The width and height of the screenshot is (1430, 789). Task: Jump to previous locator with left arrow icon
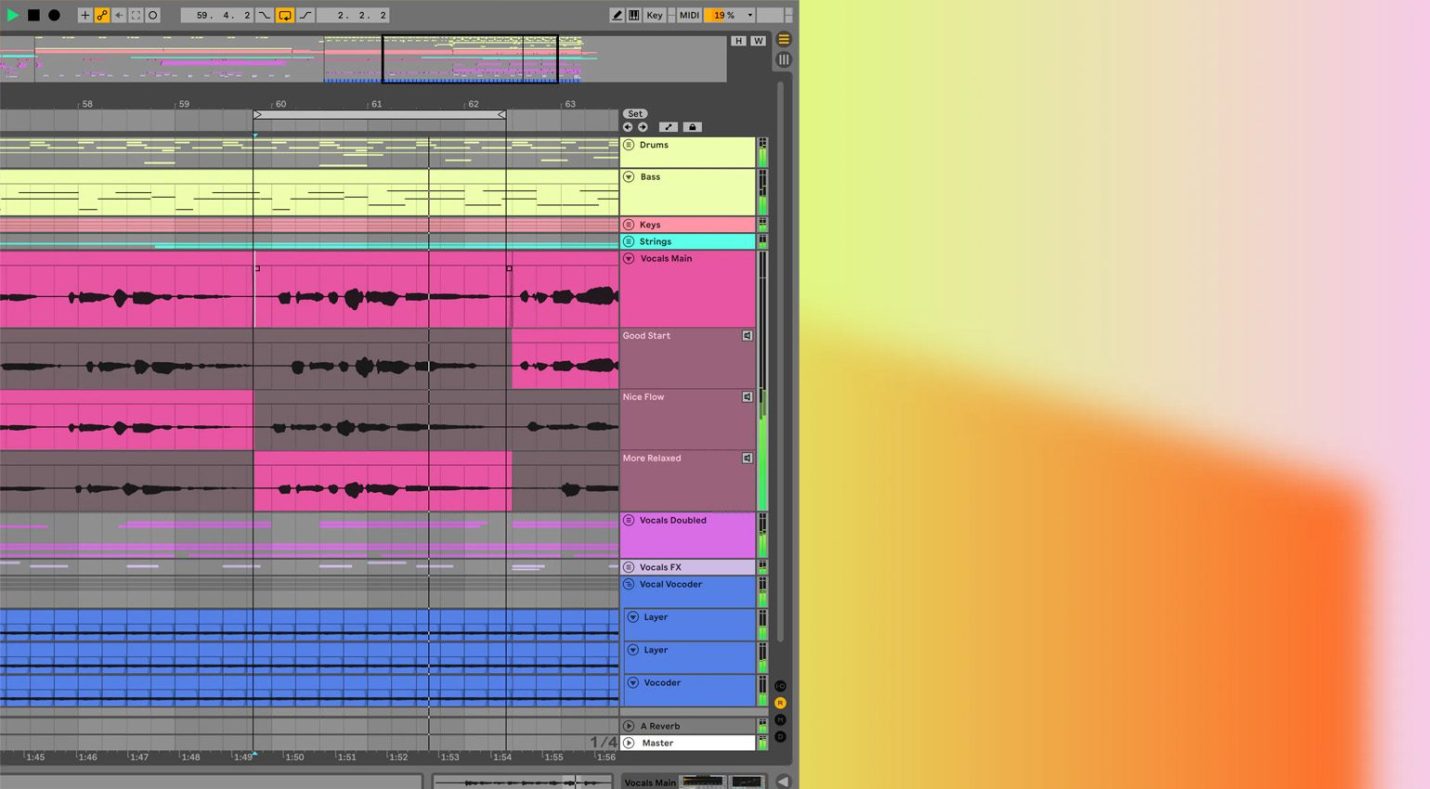(x=628, y=126)
